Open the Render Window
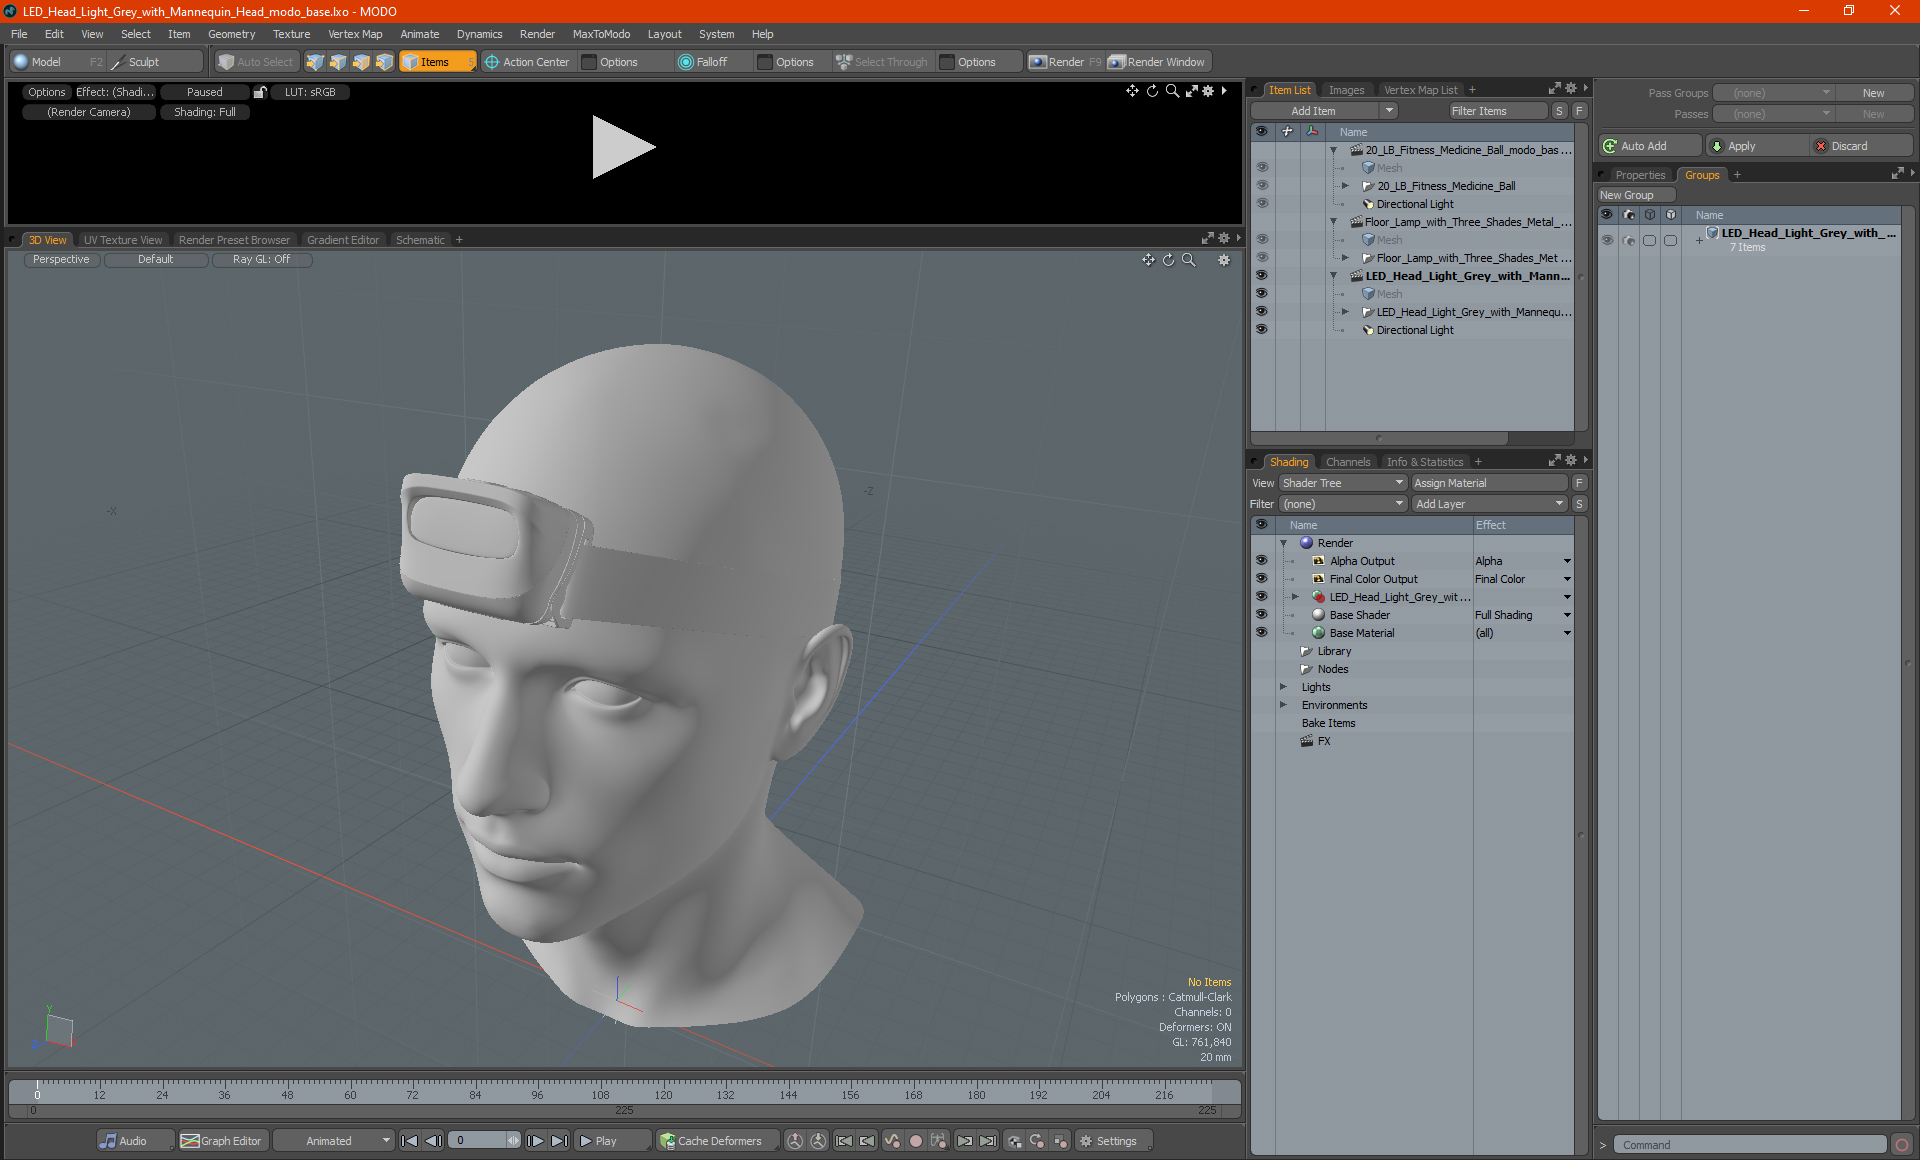Viewport: 1920px width, 1160px height. coord(1157,62)
